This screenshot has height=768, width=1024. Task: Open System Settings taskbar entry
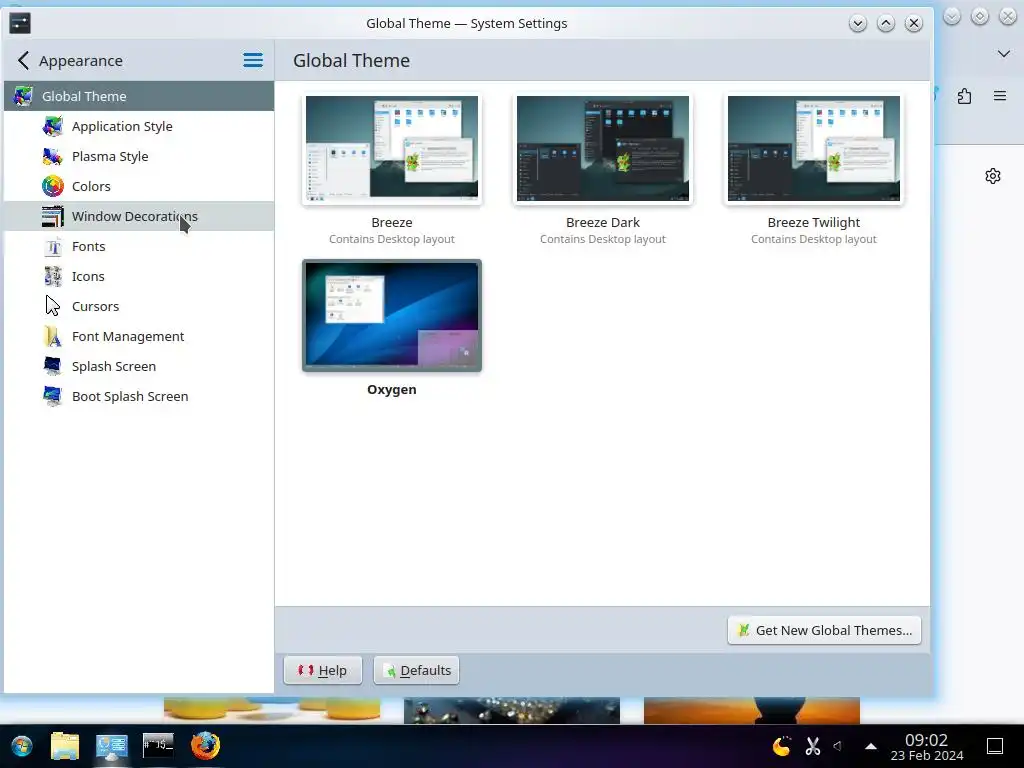point(112,746)
